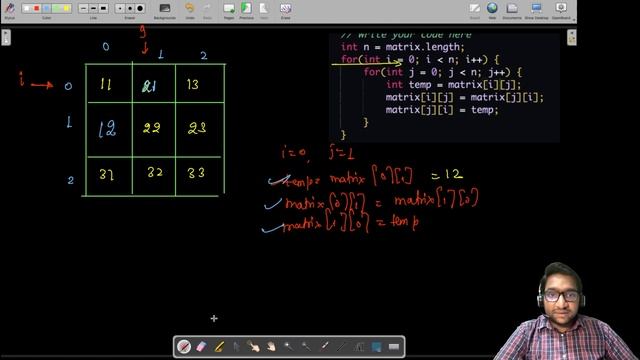This screenshot has width=640, height=360.
Task: Set large eraser size
Action: click(140, 8)
